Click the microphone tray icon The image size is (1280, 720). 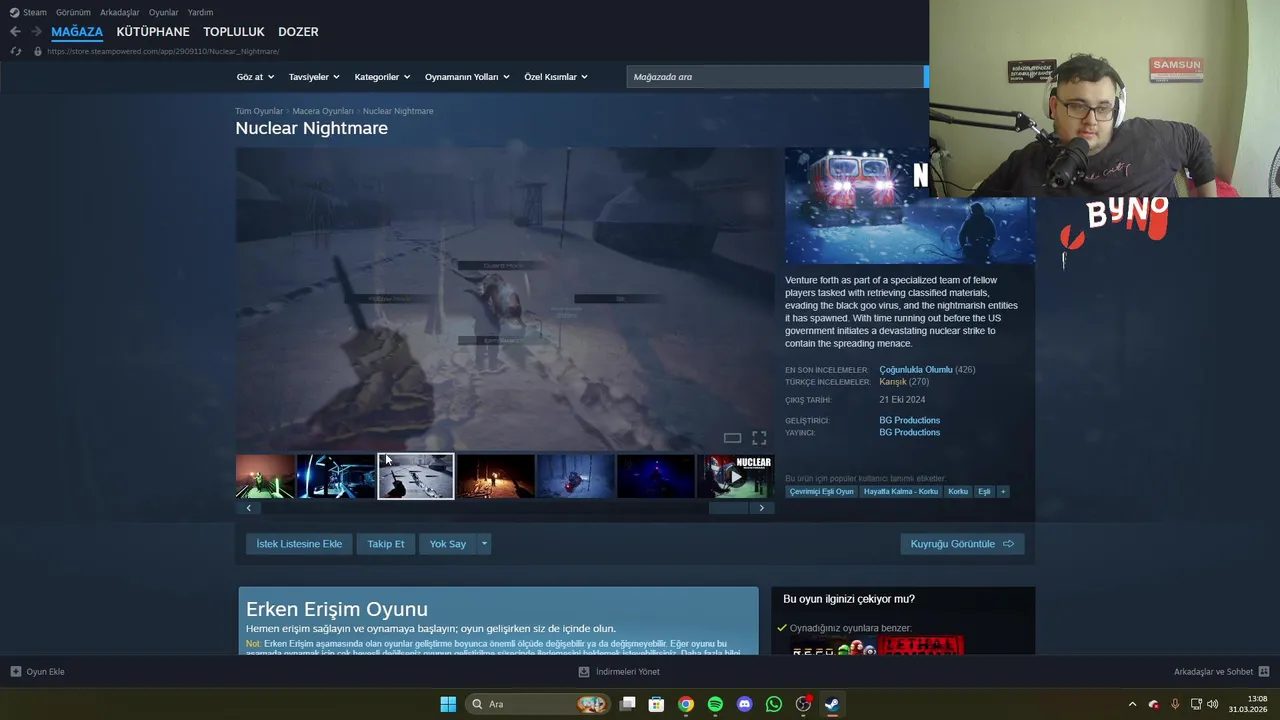point(1175,704)
